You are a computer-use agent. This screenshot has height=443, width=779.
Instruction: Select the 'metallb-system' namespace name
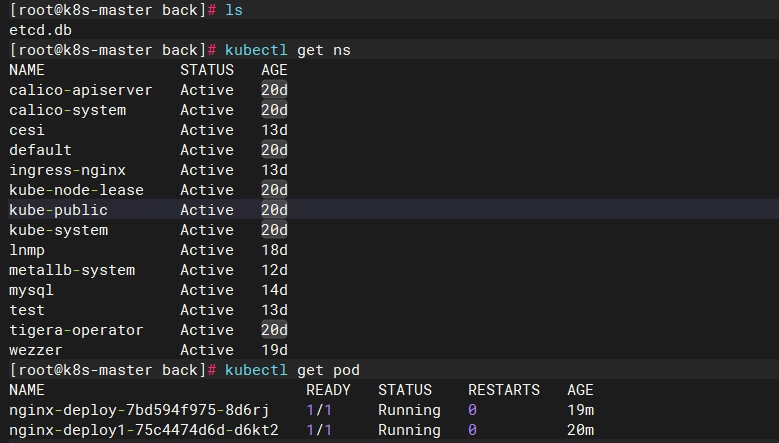pos(72,270)
